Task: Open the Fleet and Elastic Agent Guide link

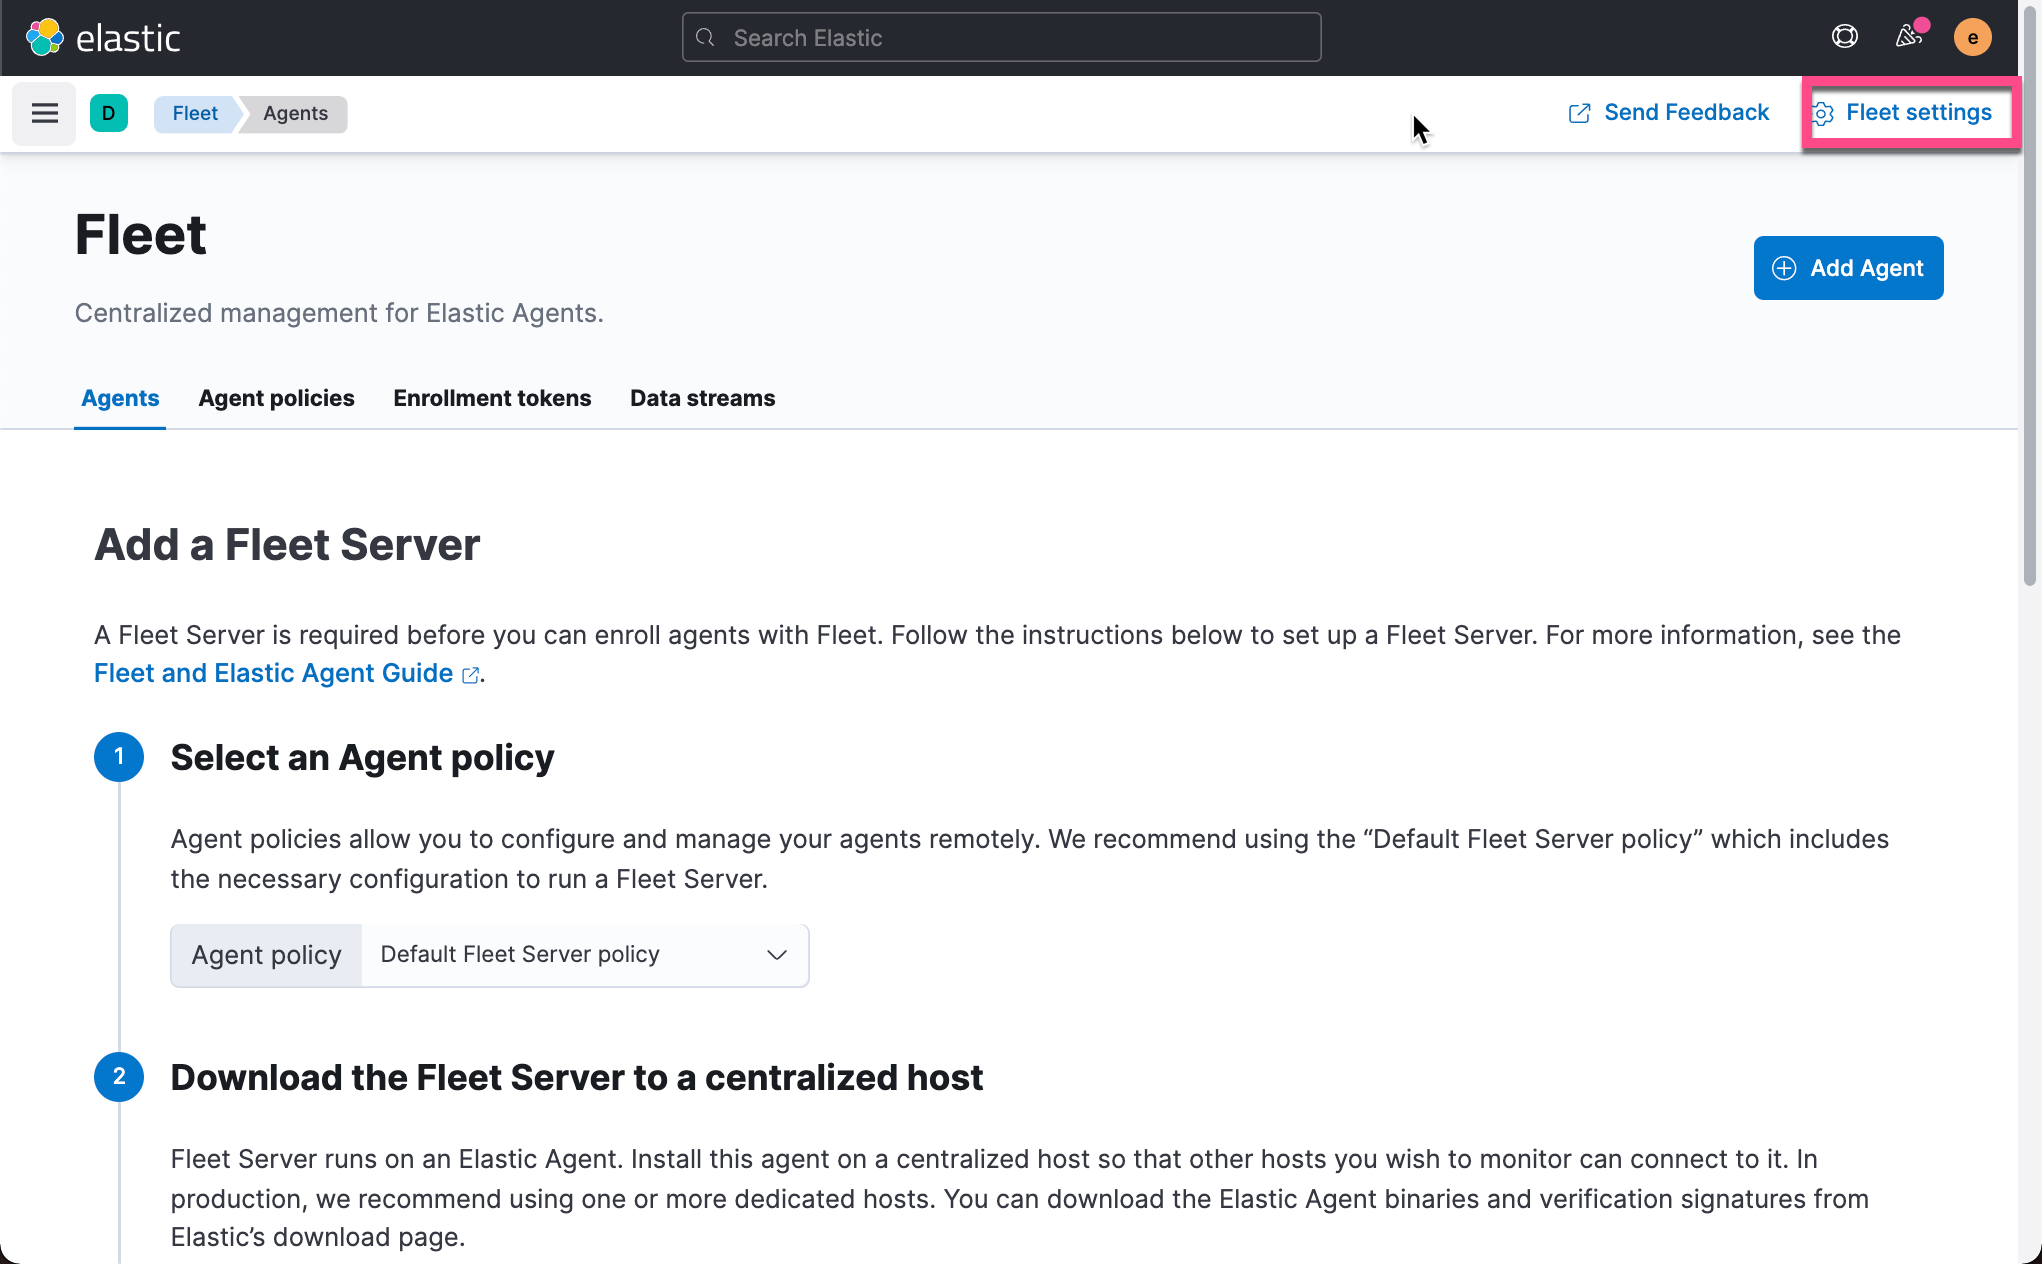Action: click(273, 673)
